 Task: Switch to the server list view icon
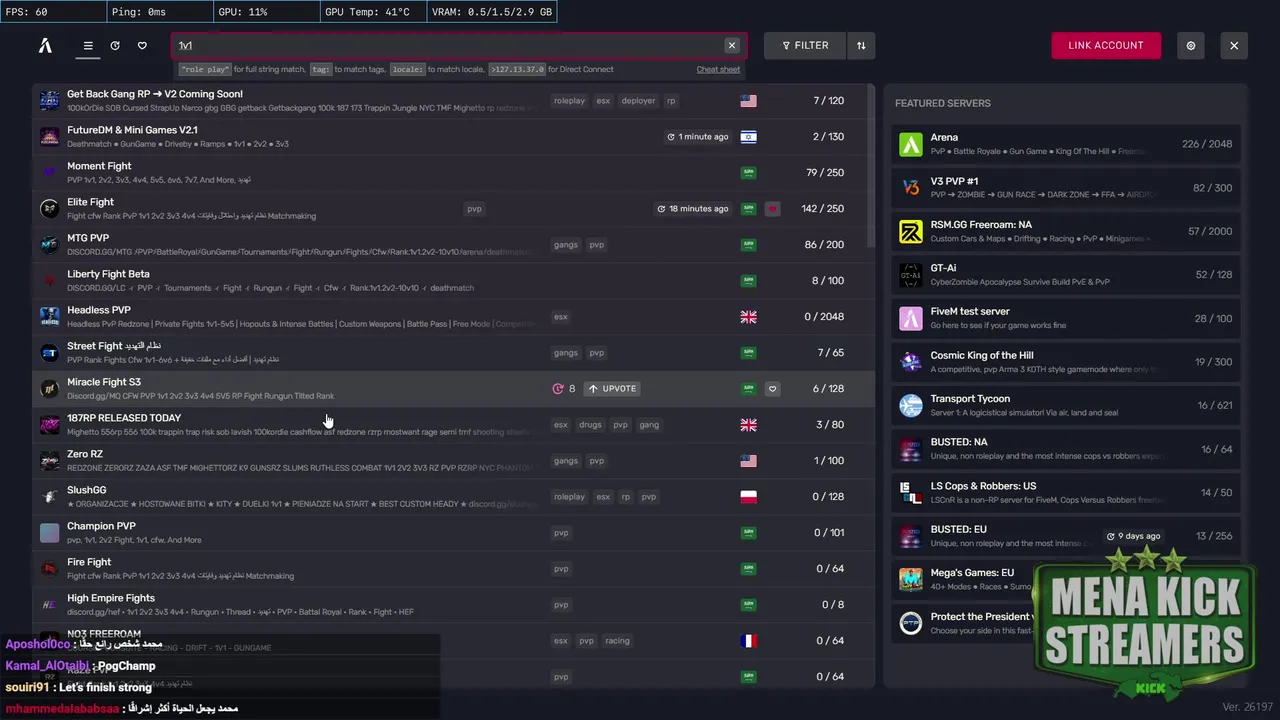click(88, 46)
